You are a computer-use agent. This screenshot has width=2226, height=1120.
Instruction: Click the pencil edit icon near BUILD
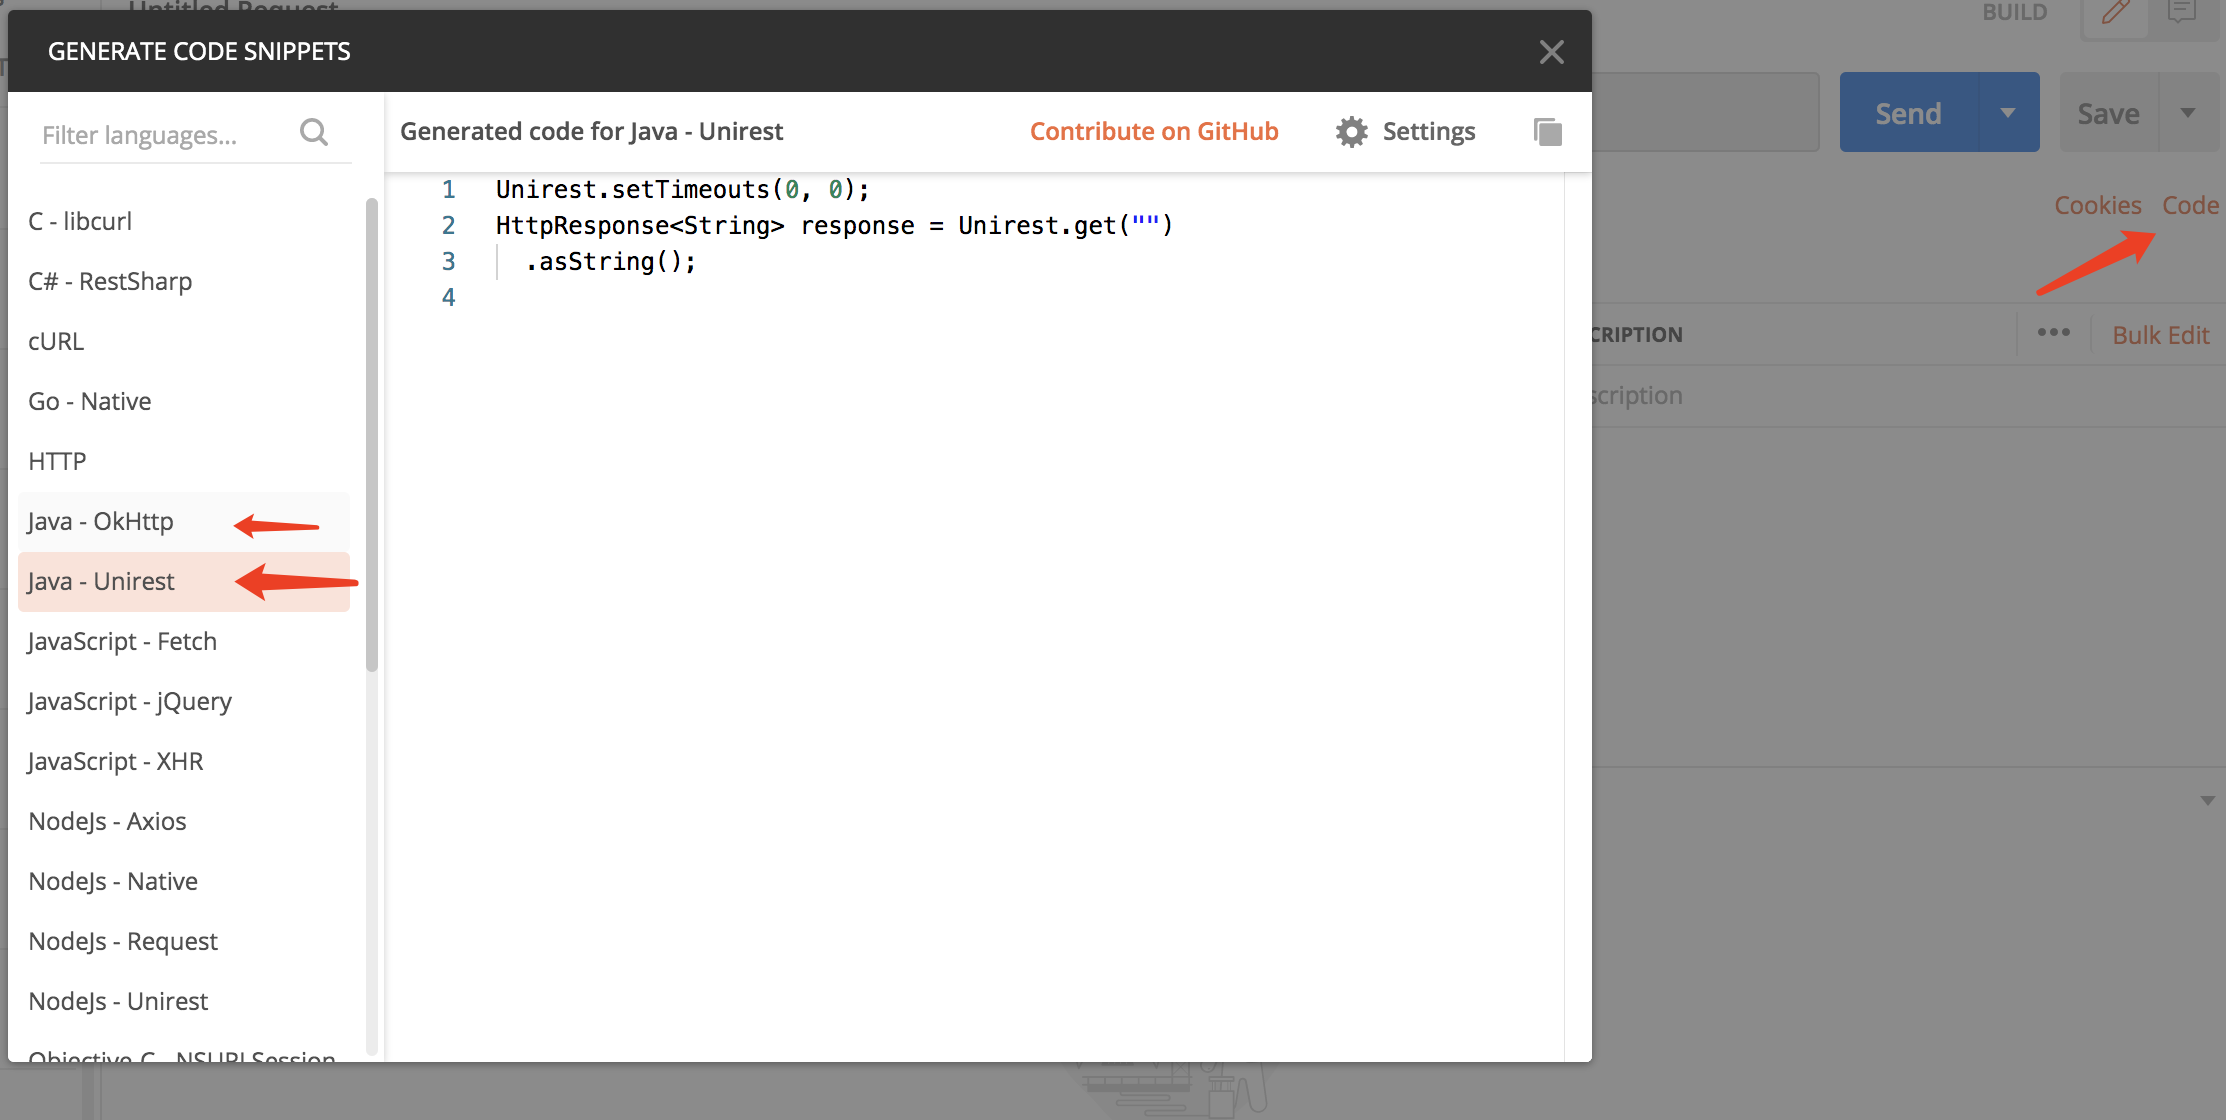[2115, 13]
